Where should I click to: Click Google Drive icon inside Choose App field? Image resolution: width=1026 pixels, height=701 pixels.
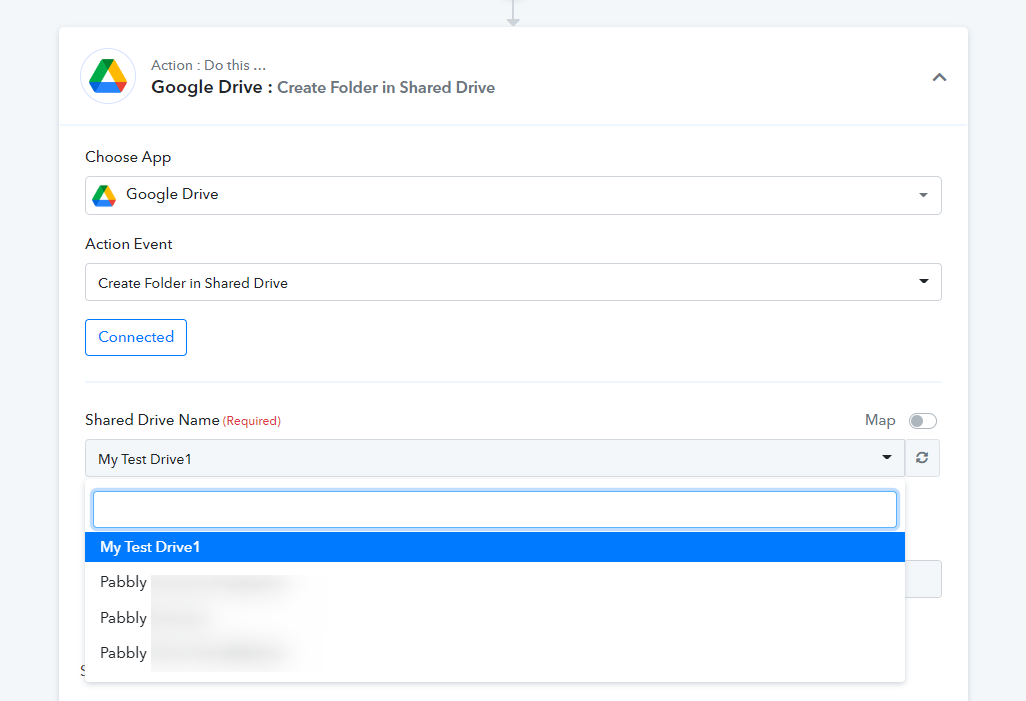click(x=104, y=195)
